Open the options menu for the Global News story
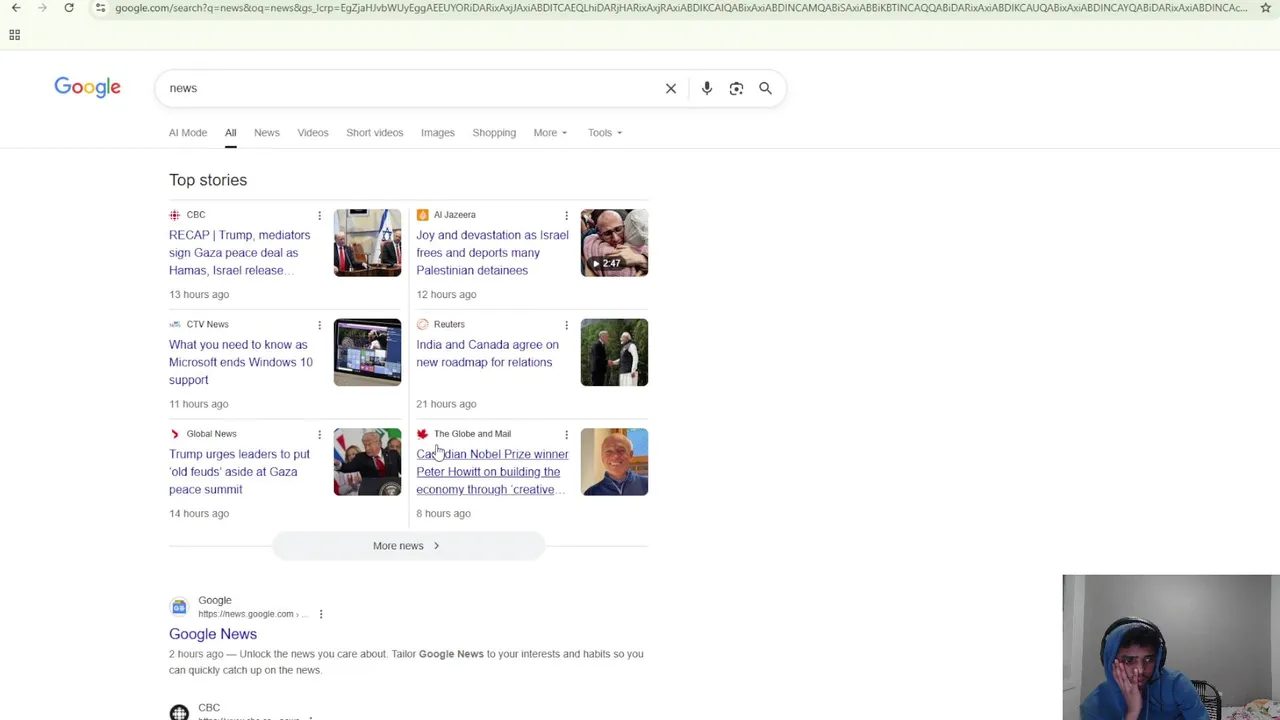This screenshot has height=720, width=1280. click(319, 434)
